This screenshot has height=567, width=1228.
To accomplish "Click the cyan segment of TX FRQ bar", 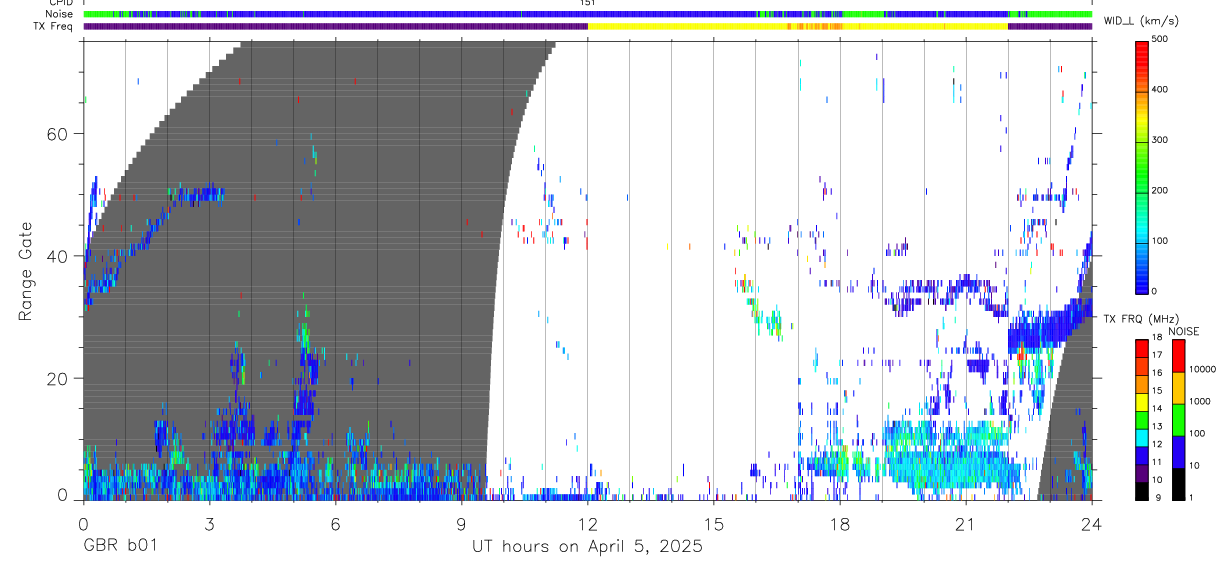I will point(1142,437).
